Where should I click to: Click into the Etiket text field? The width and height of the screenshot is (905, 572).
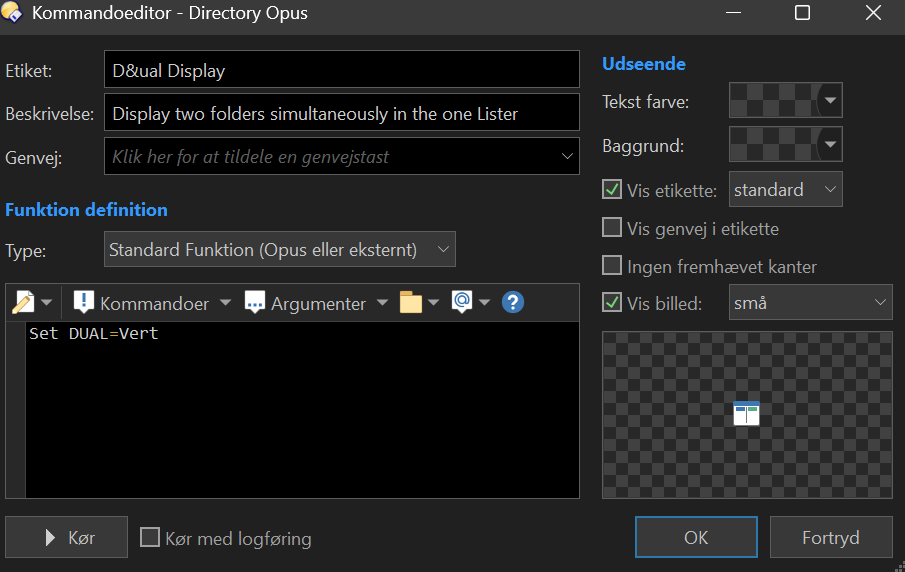pos(342,70)
